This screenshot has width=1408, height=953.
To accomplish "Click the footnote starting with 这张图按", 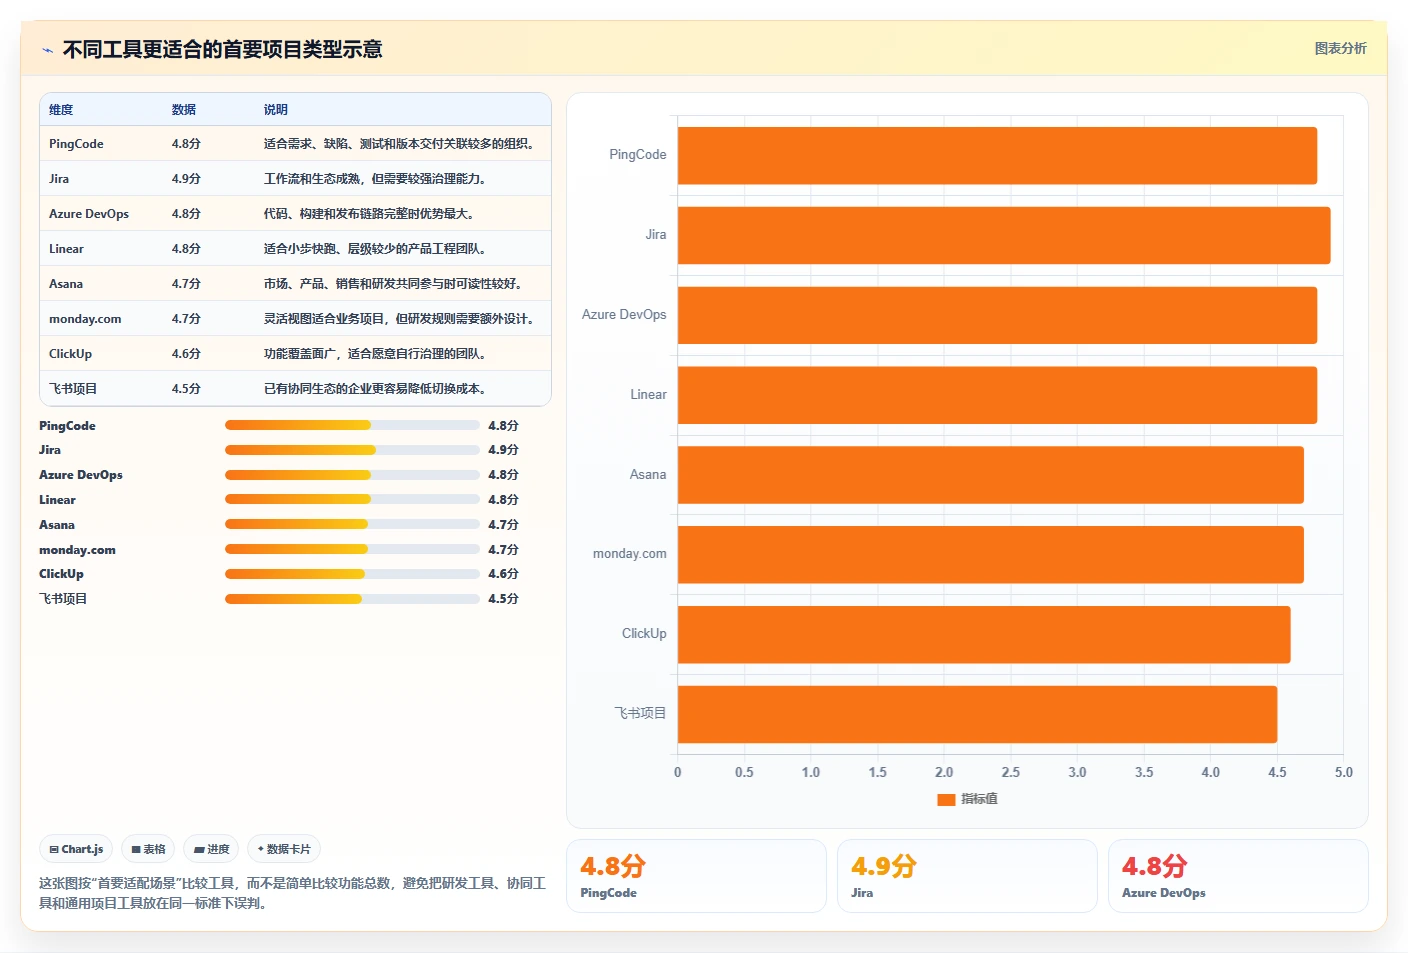I will [x=292, y=893].
